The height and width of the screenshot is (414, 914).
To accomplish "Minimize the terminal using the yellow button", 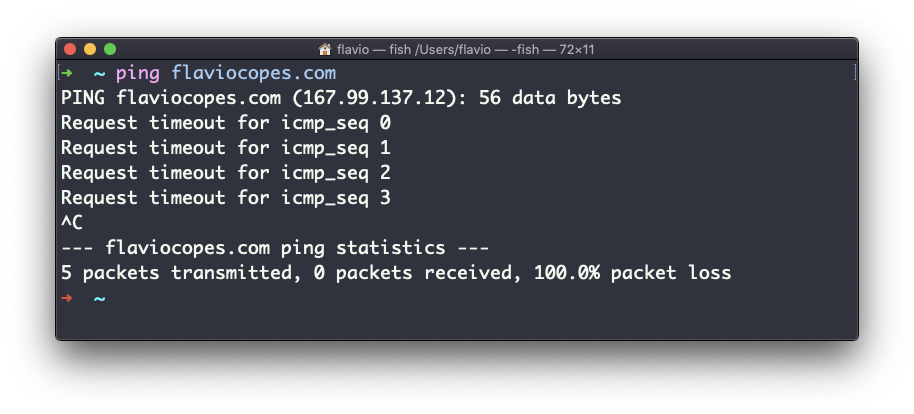I will click(90, 49).
